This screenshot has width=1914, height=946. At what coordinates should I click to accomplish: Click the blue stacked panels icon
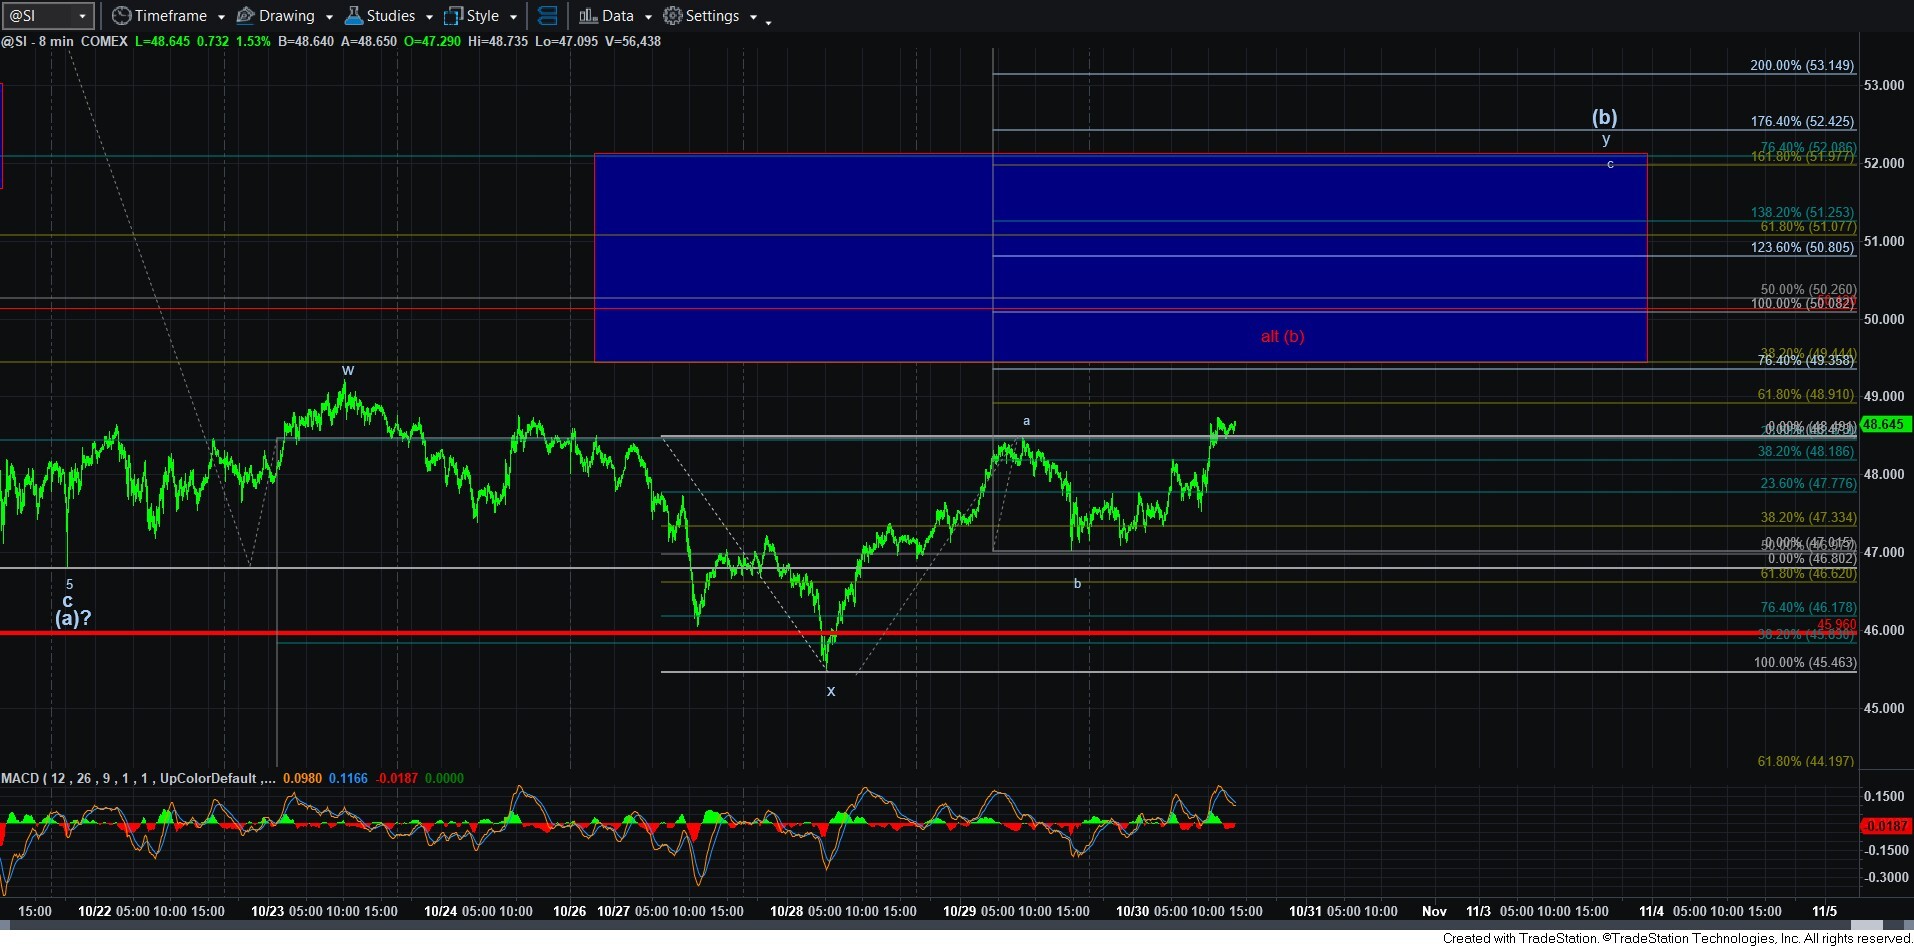tap(548, 16)
